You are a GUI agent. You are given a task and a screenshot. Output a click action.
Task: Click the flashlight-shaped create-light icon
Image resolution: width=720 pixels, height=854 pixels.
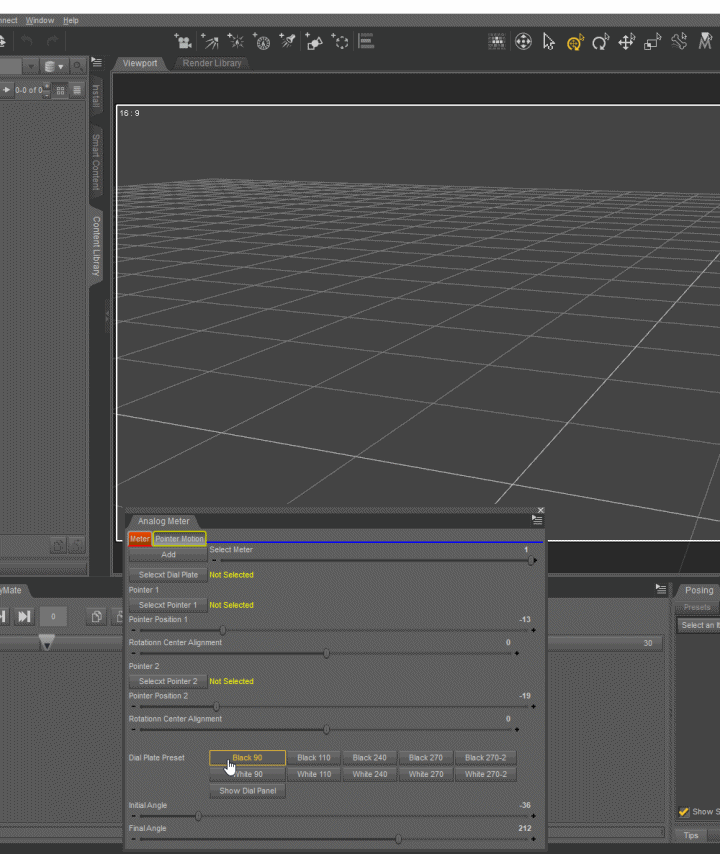click(x=288, y=41)
